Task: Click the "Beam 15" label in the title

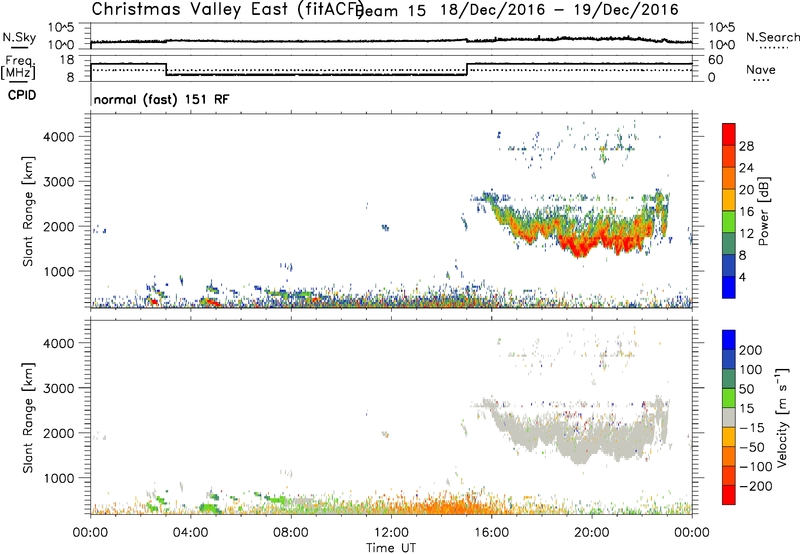Action: [x=390, y=10]
